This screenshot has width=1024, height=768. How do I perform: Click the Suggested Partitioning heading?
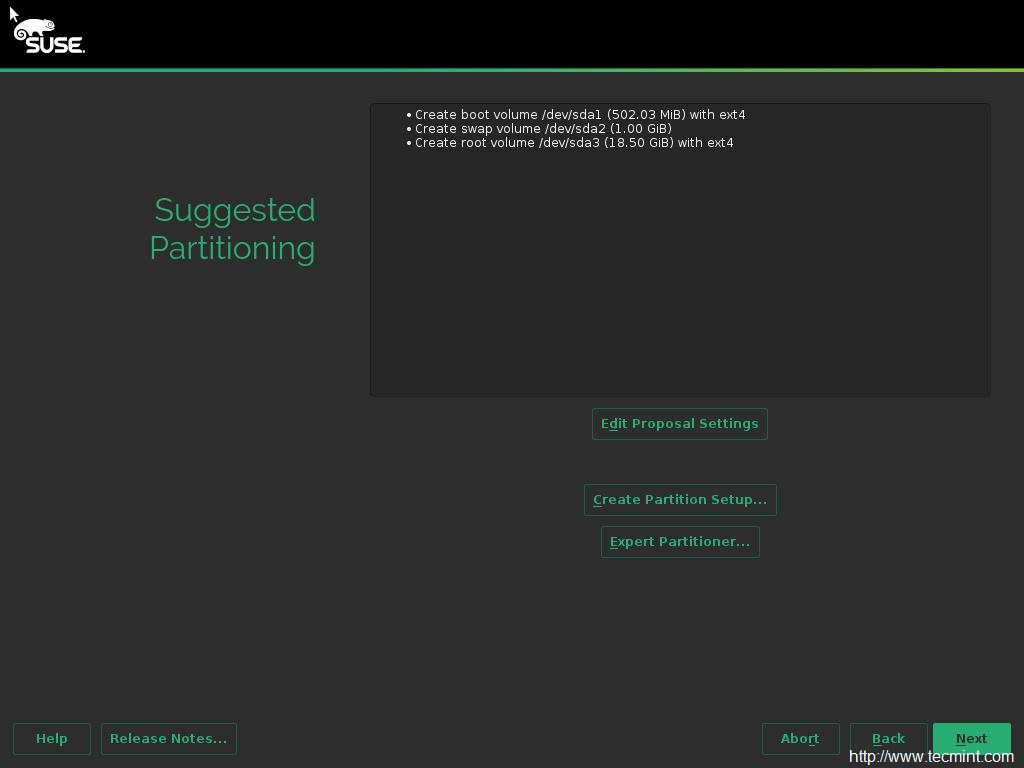point(233,229)
